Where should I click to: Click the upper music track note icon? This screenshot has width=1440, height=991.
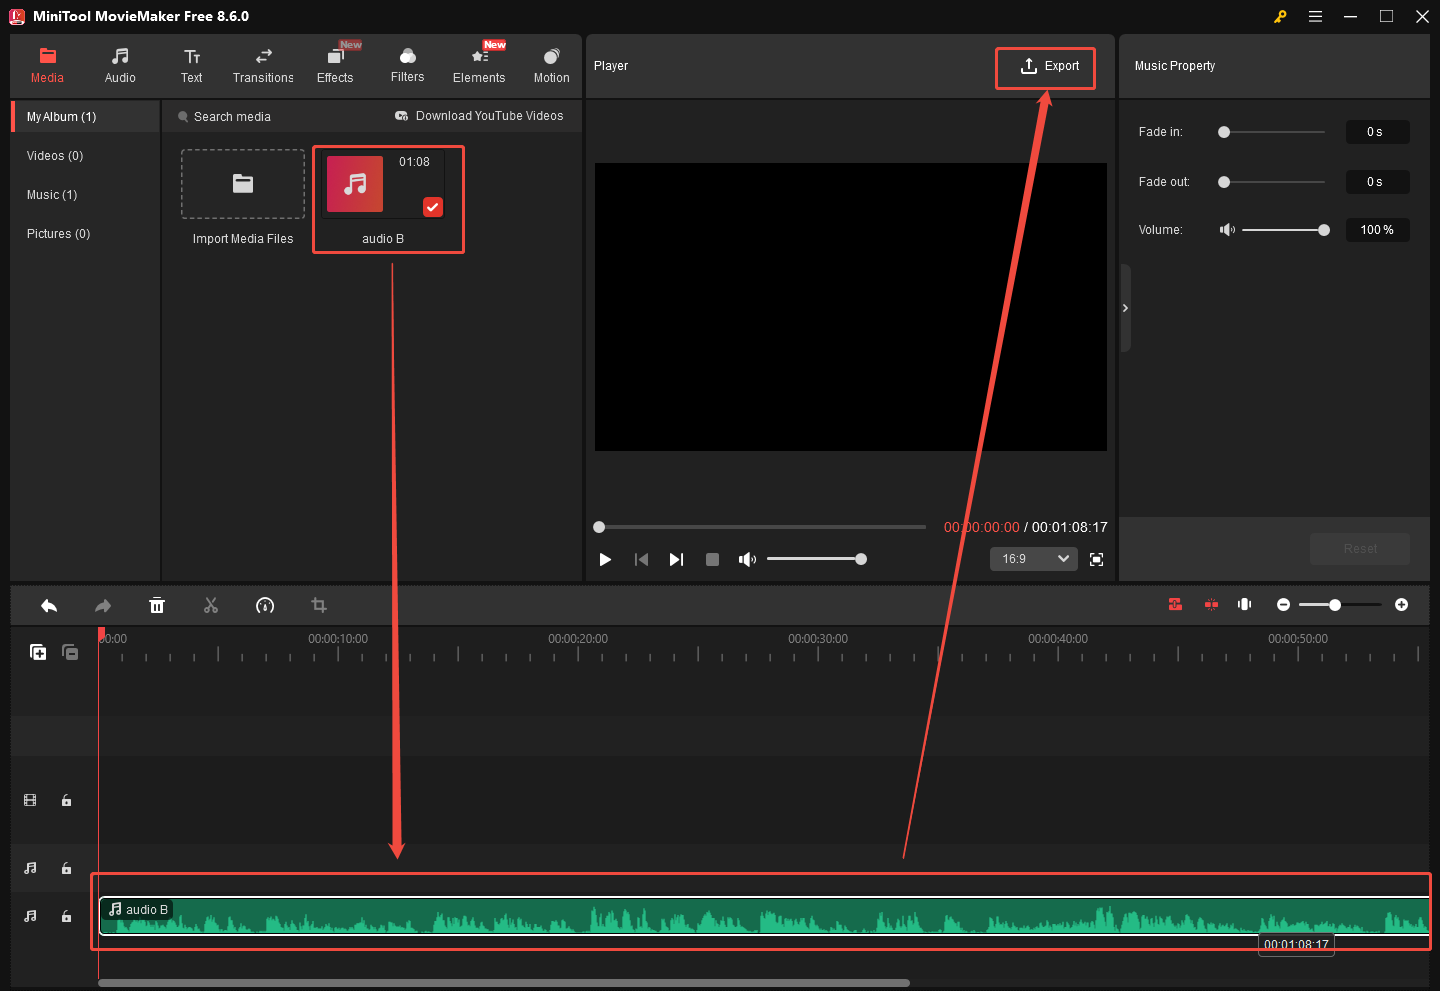30,868
